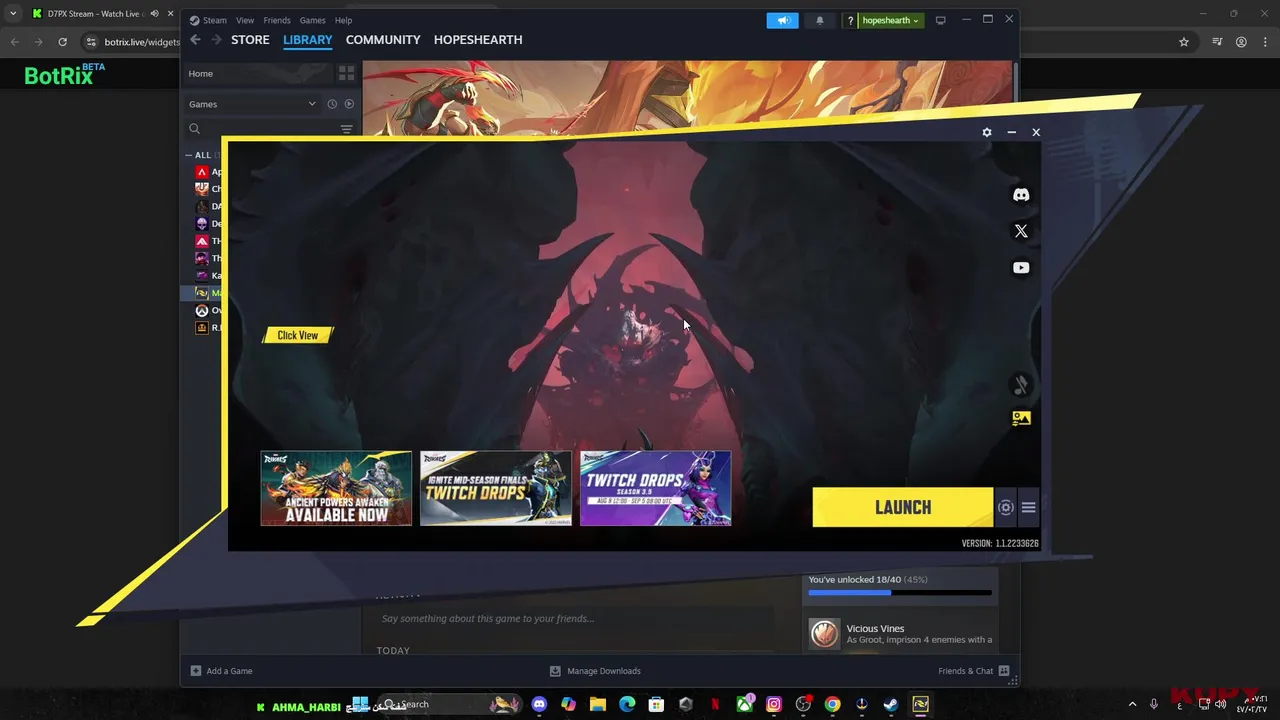Enter Steam Big Picture mode icon
Viewport: 1280px width, 720px height.
point(940,20)
